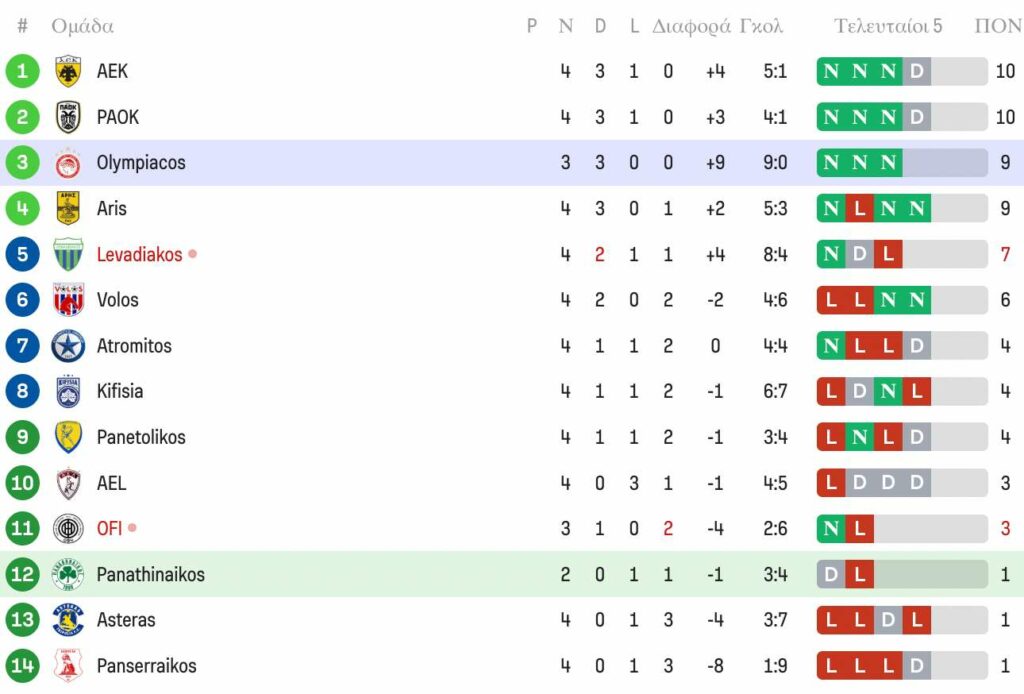Image resolution: width=1024 pixels, height=694 pixels.
Task: Click the AEK club crest icon
Action: [68, 71]
